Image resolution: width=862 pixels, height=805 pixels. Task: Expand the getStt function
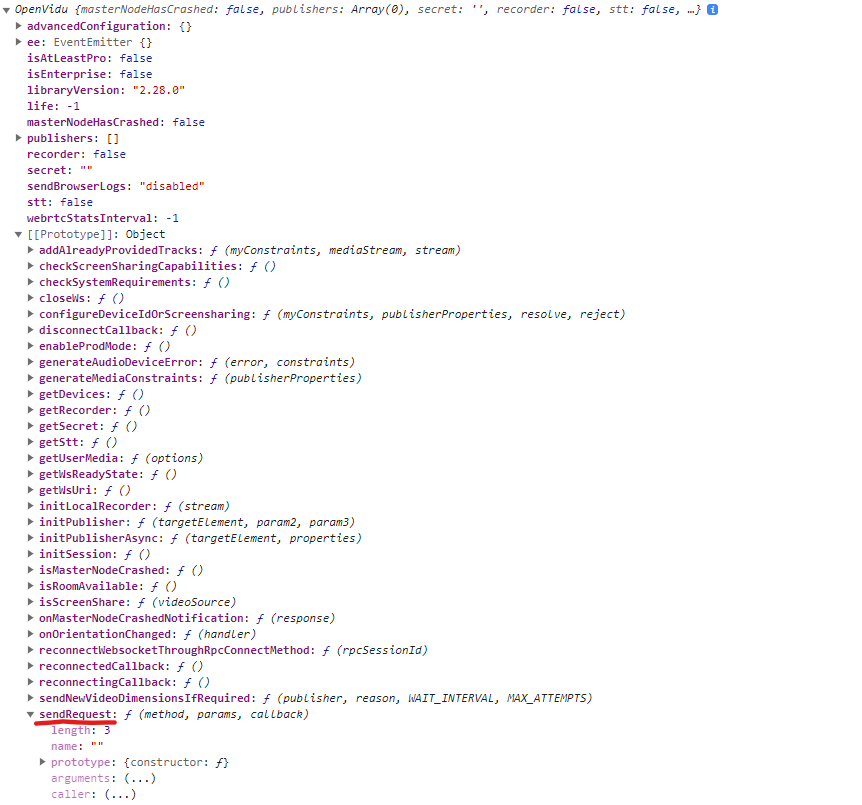pyautogui.click(x=31, y=442)
